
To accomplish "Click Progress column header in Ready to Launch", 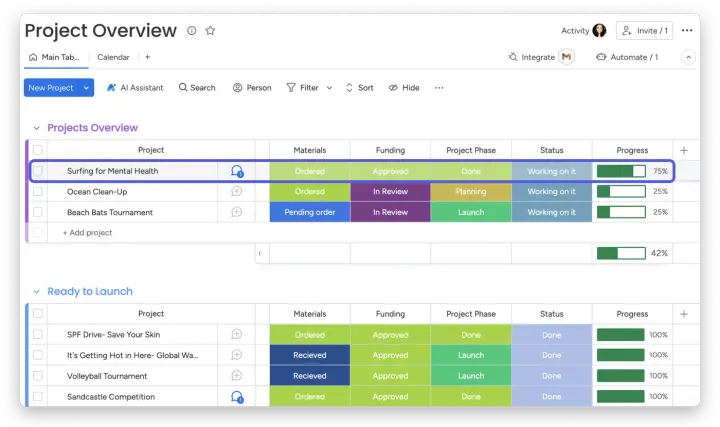I will tap(632, 314).
